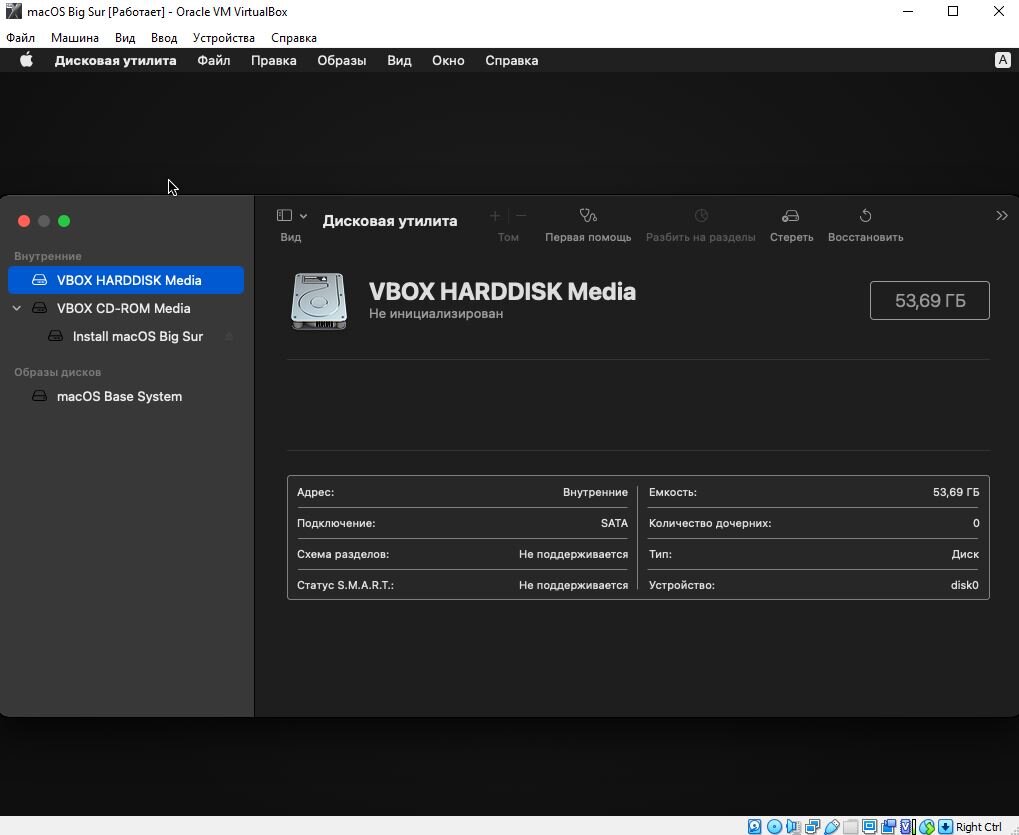Eject the Install macOS Big Sur volume
Viewport: 1019px width, 835px height.
tap(229, 336)
